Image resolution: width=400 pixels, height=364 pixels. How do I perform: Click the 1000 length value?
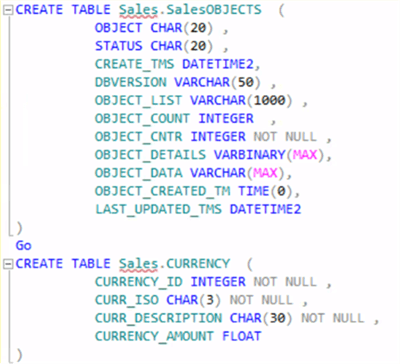270,100
